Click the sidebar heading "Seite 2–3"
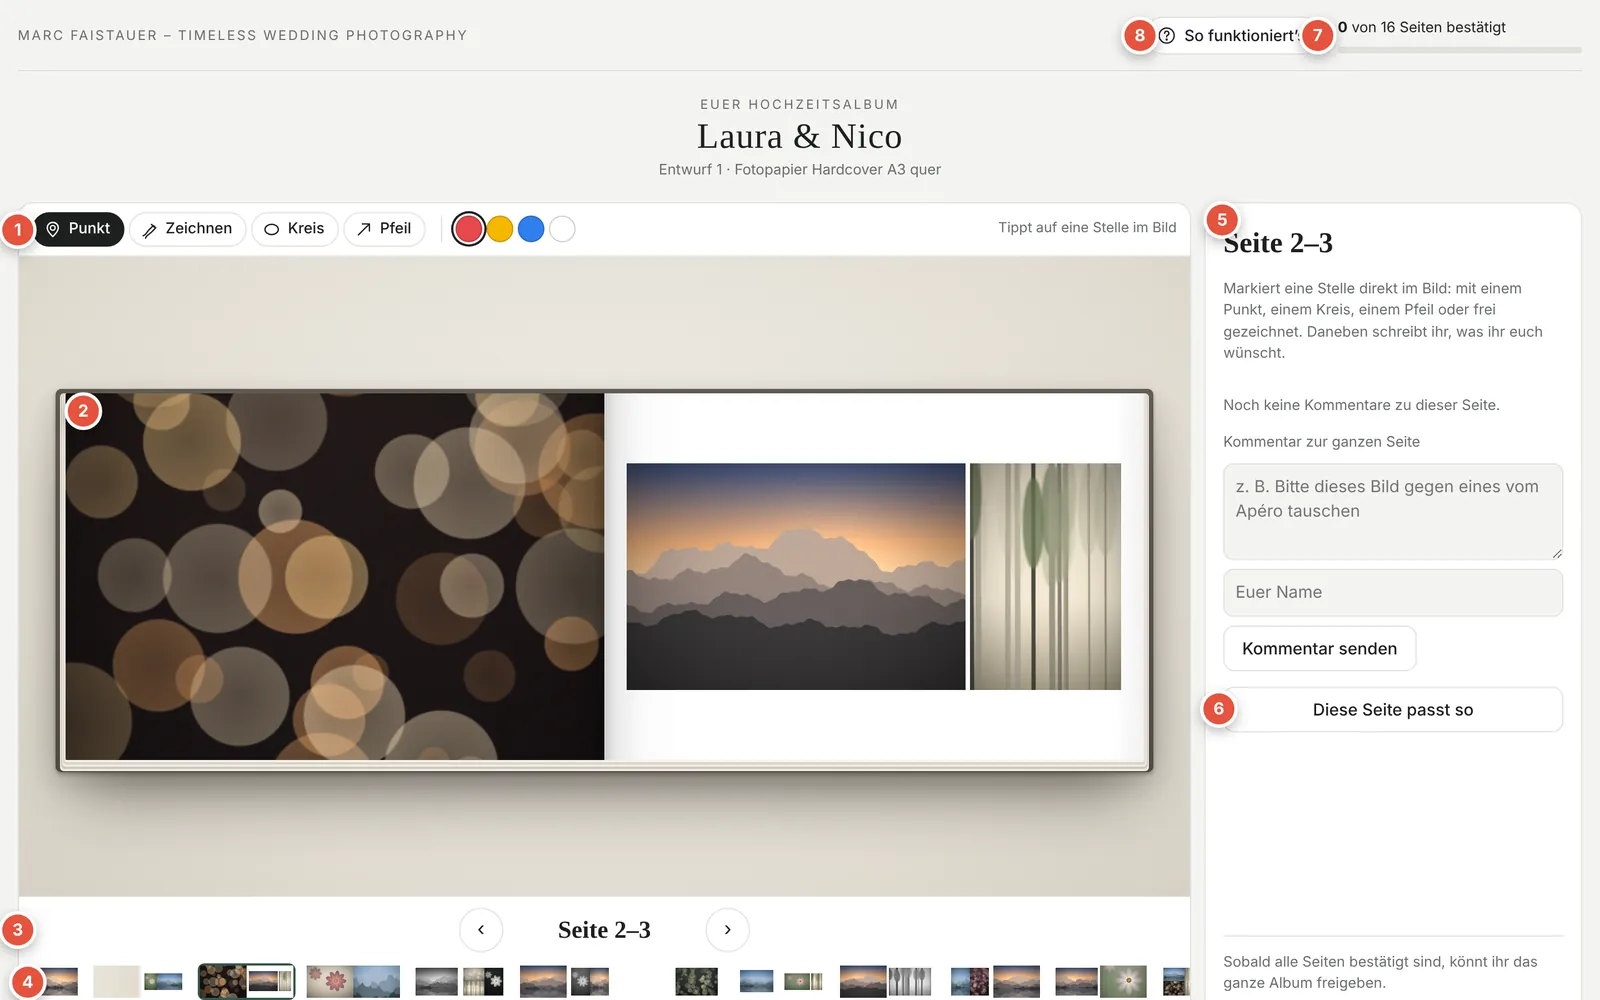 [x=1278, y=243]
